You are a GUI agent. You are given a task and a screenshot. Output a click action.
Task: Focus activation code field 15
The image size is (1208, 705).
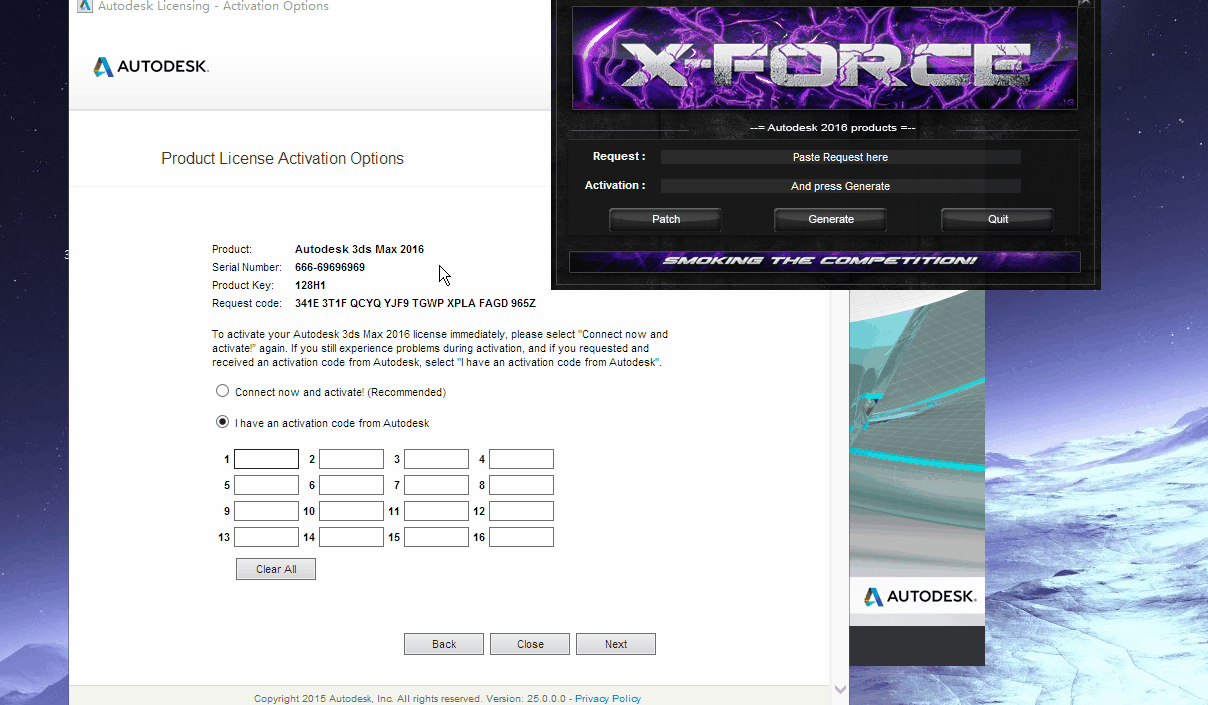pyautogui.click(x=436, y=537)
